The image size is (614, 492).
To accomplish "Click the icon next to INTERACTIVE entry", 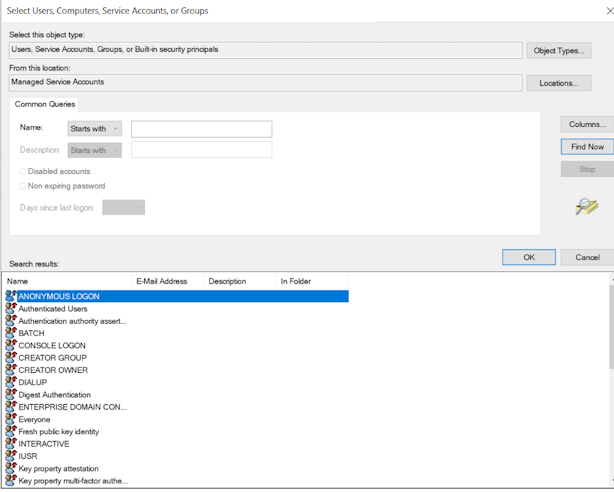I will (11, 444).
